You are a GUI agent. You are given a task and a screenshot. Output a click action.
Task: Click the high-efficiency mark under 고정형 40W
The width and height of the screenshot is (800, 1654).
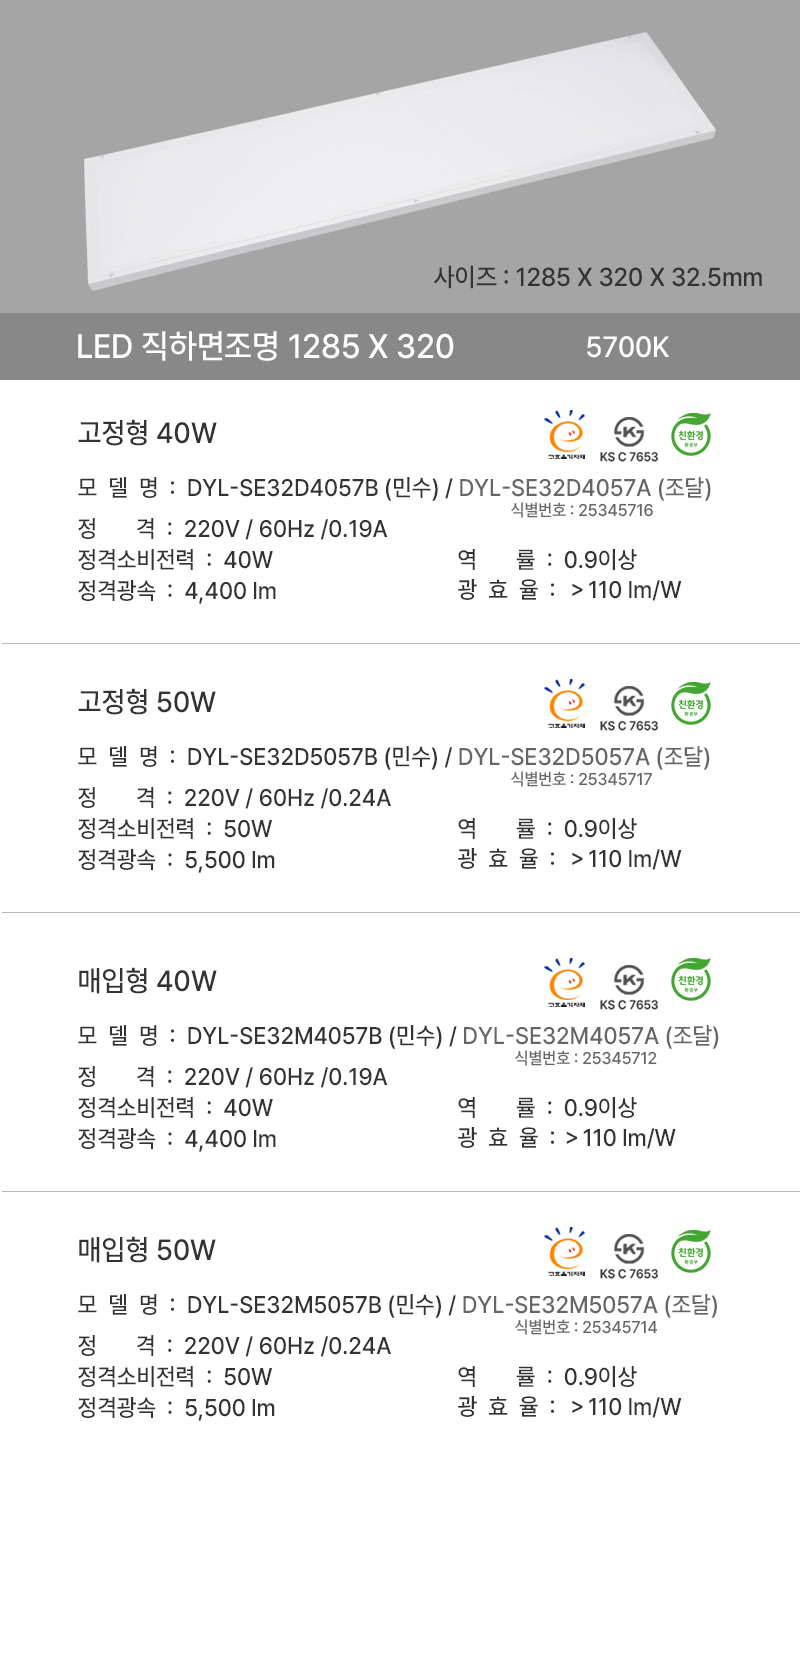coord(566,435)
